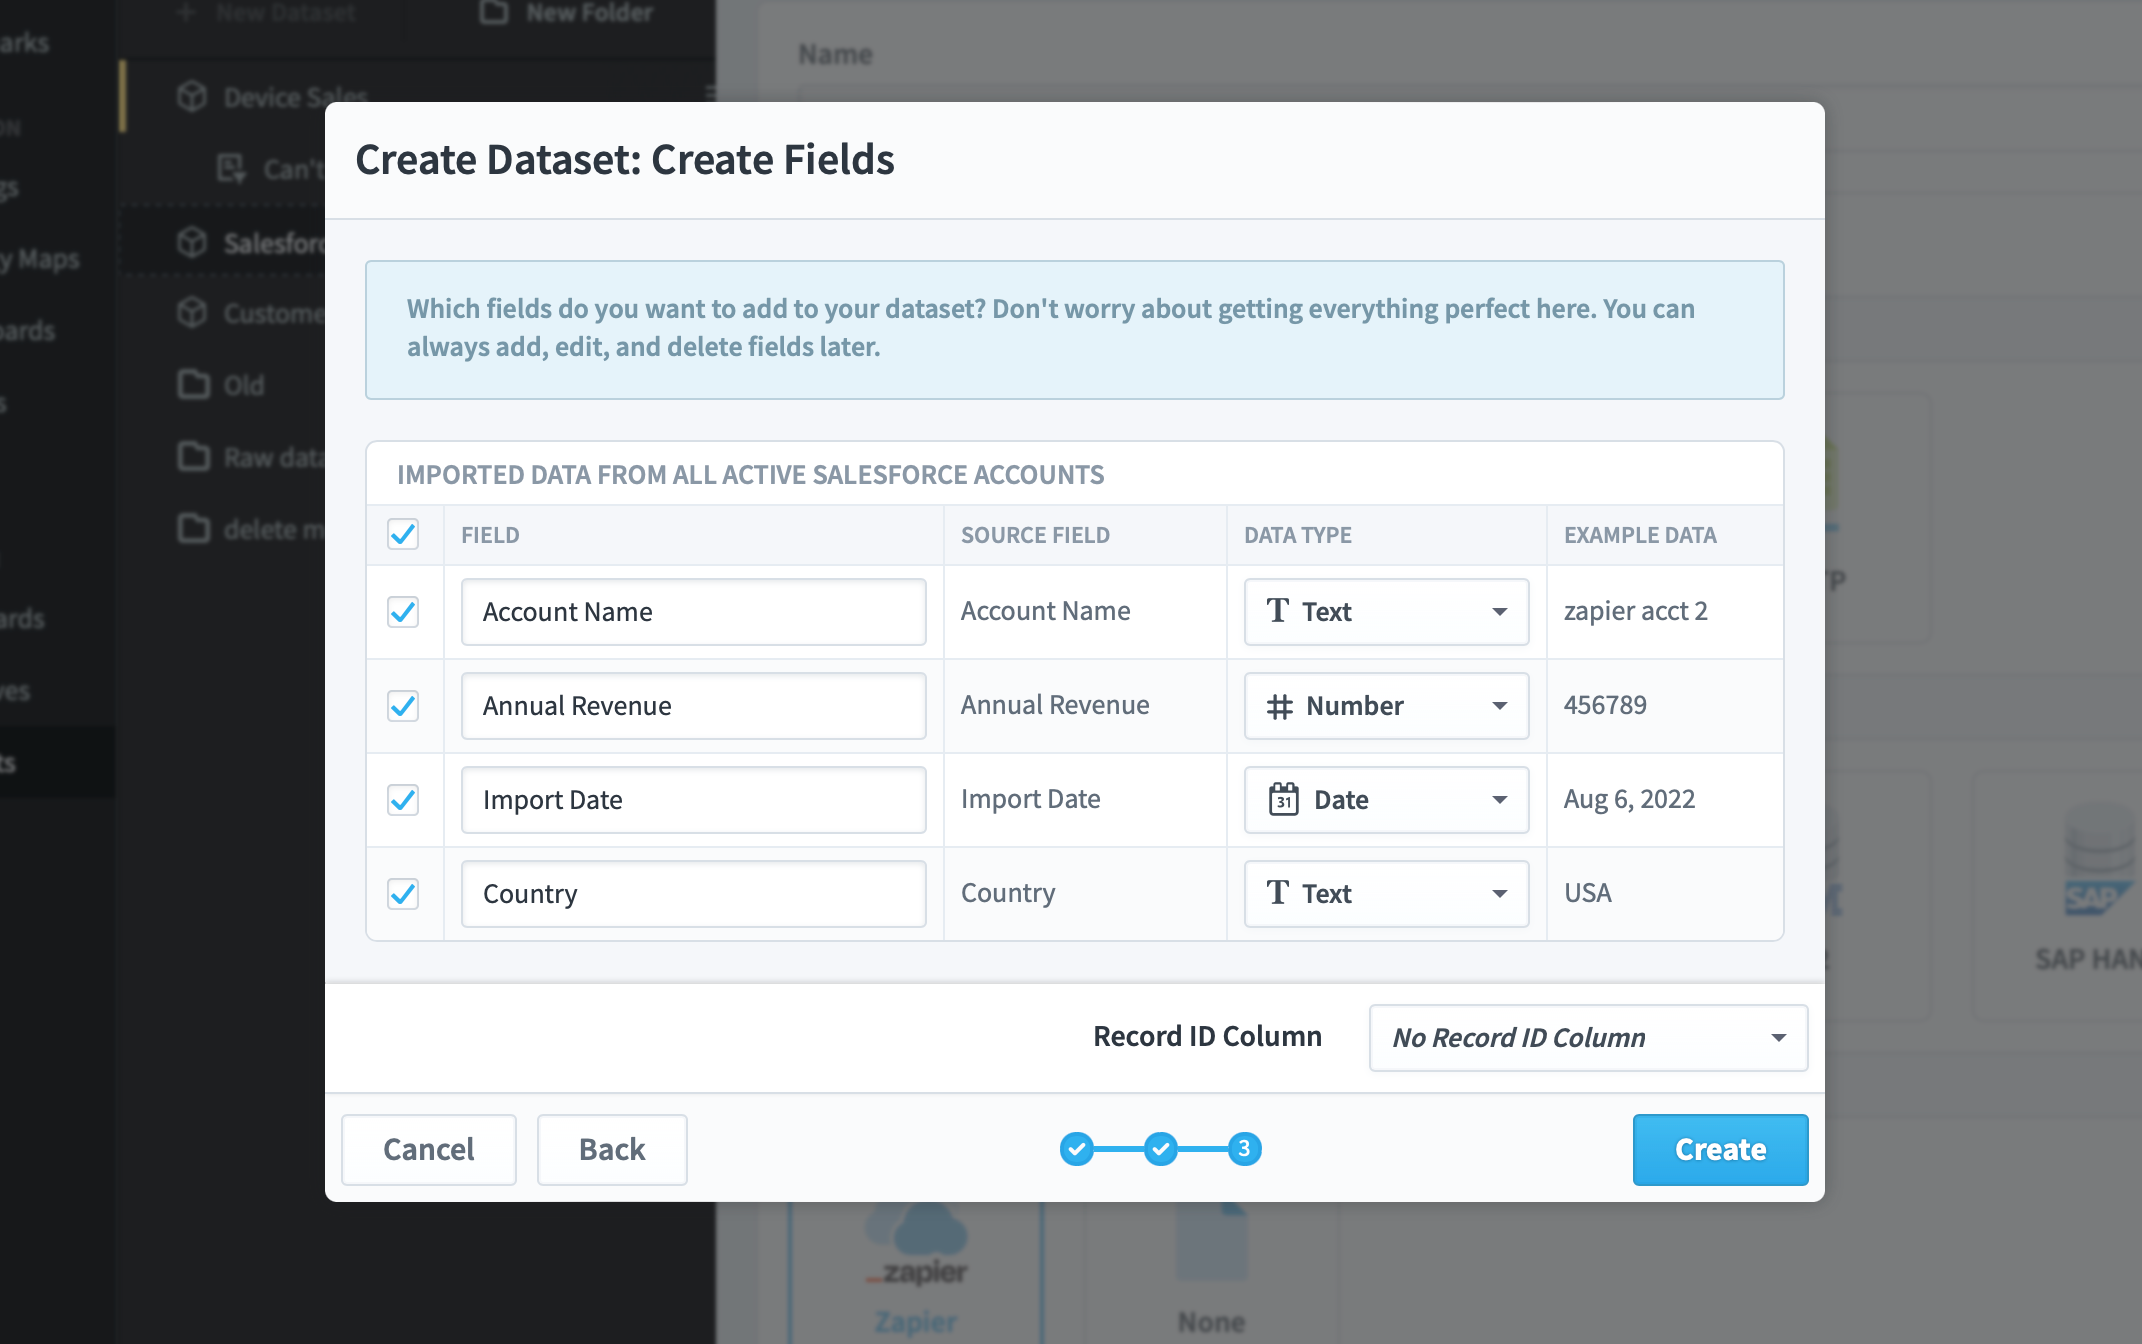Click the Text type icon for Country
This screenshot has height=1344, width=2142.
pos(1278,893)
